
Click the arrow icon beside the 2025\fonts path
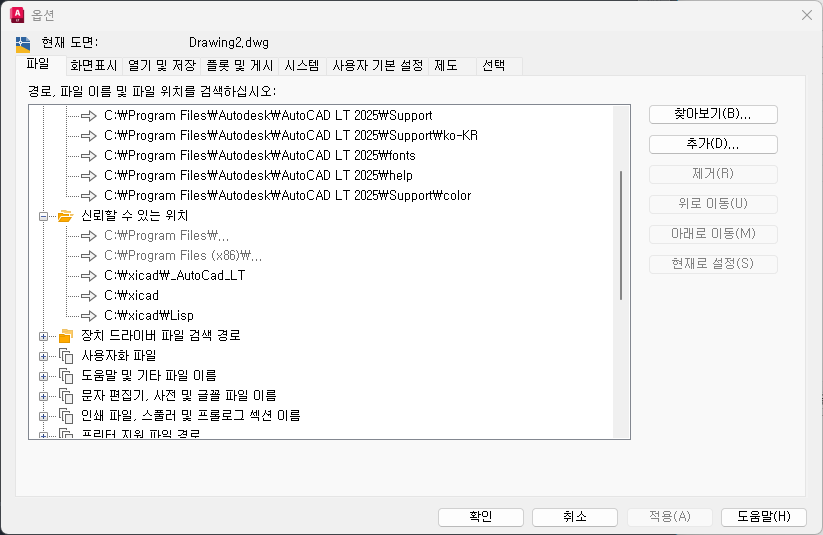[x=89, y=156]
